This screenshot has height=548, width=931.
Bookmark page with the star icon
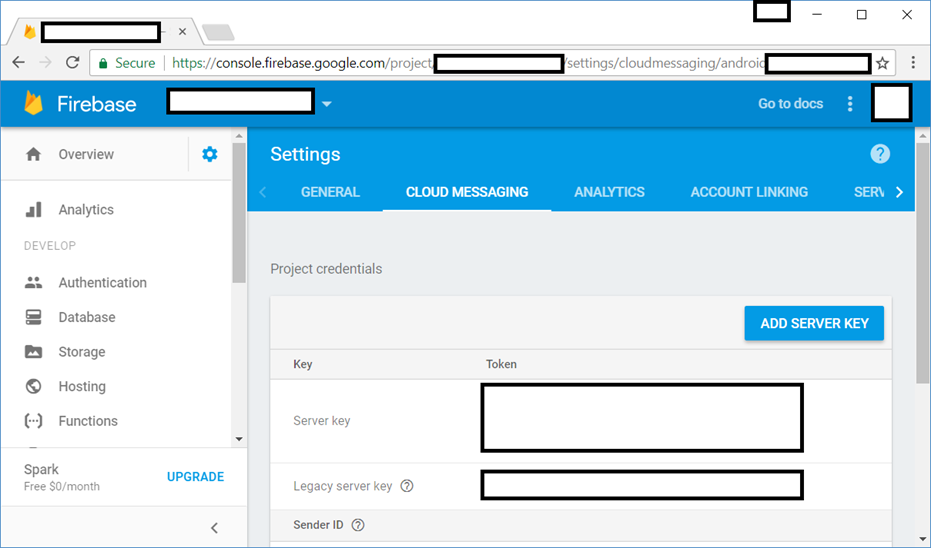pos(883,63)
